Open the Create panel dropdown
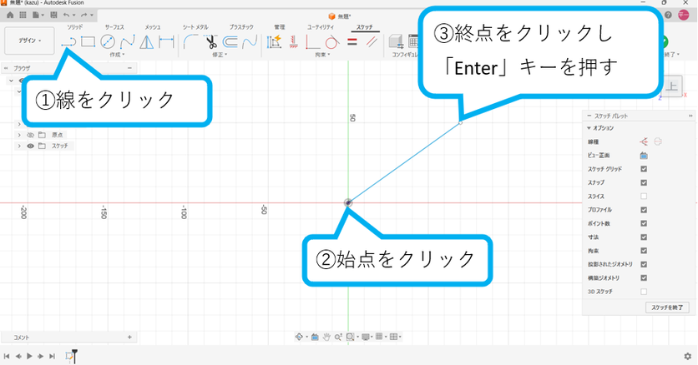The width and height of the screenshot is (698, 365). (117, 55)
